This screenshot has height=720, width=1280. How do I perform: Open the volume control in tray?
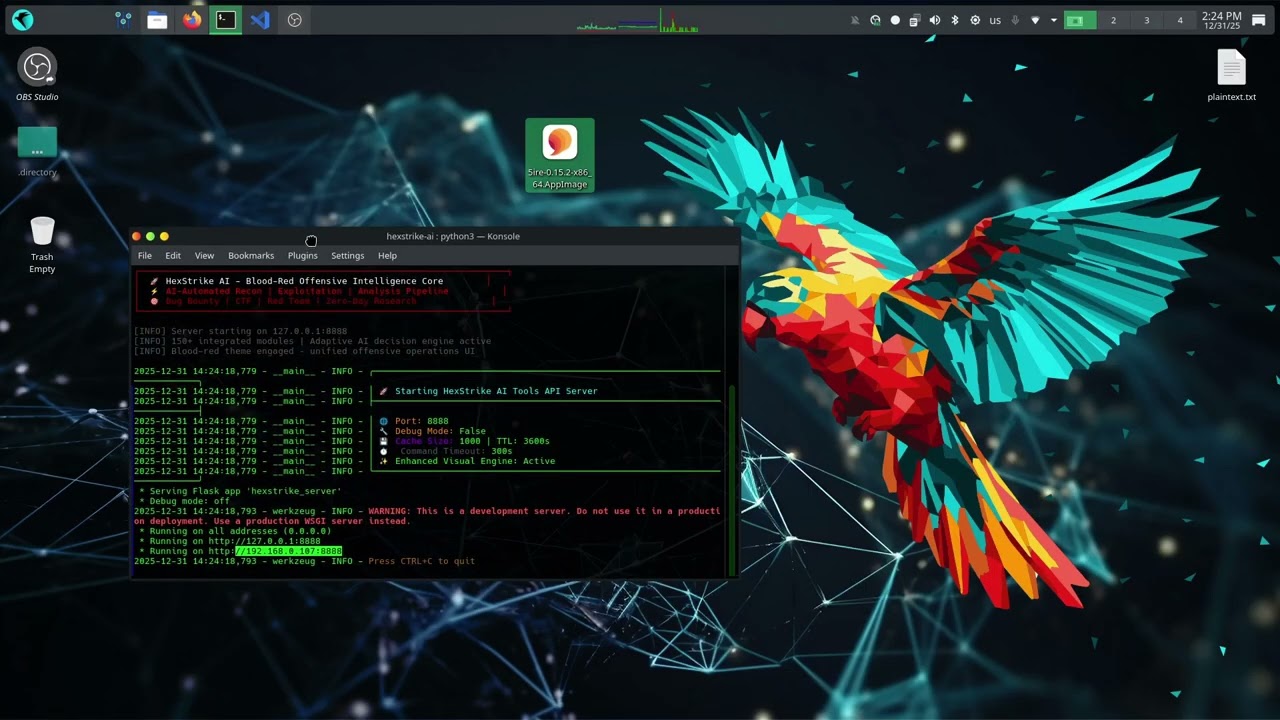[x=934, y=20]
